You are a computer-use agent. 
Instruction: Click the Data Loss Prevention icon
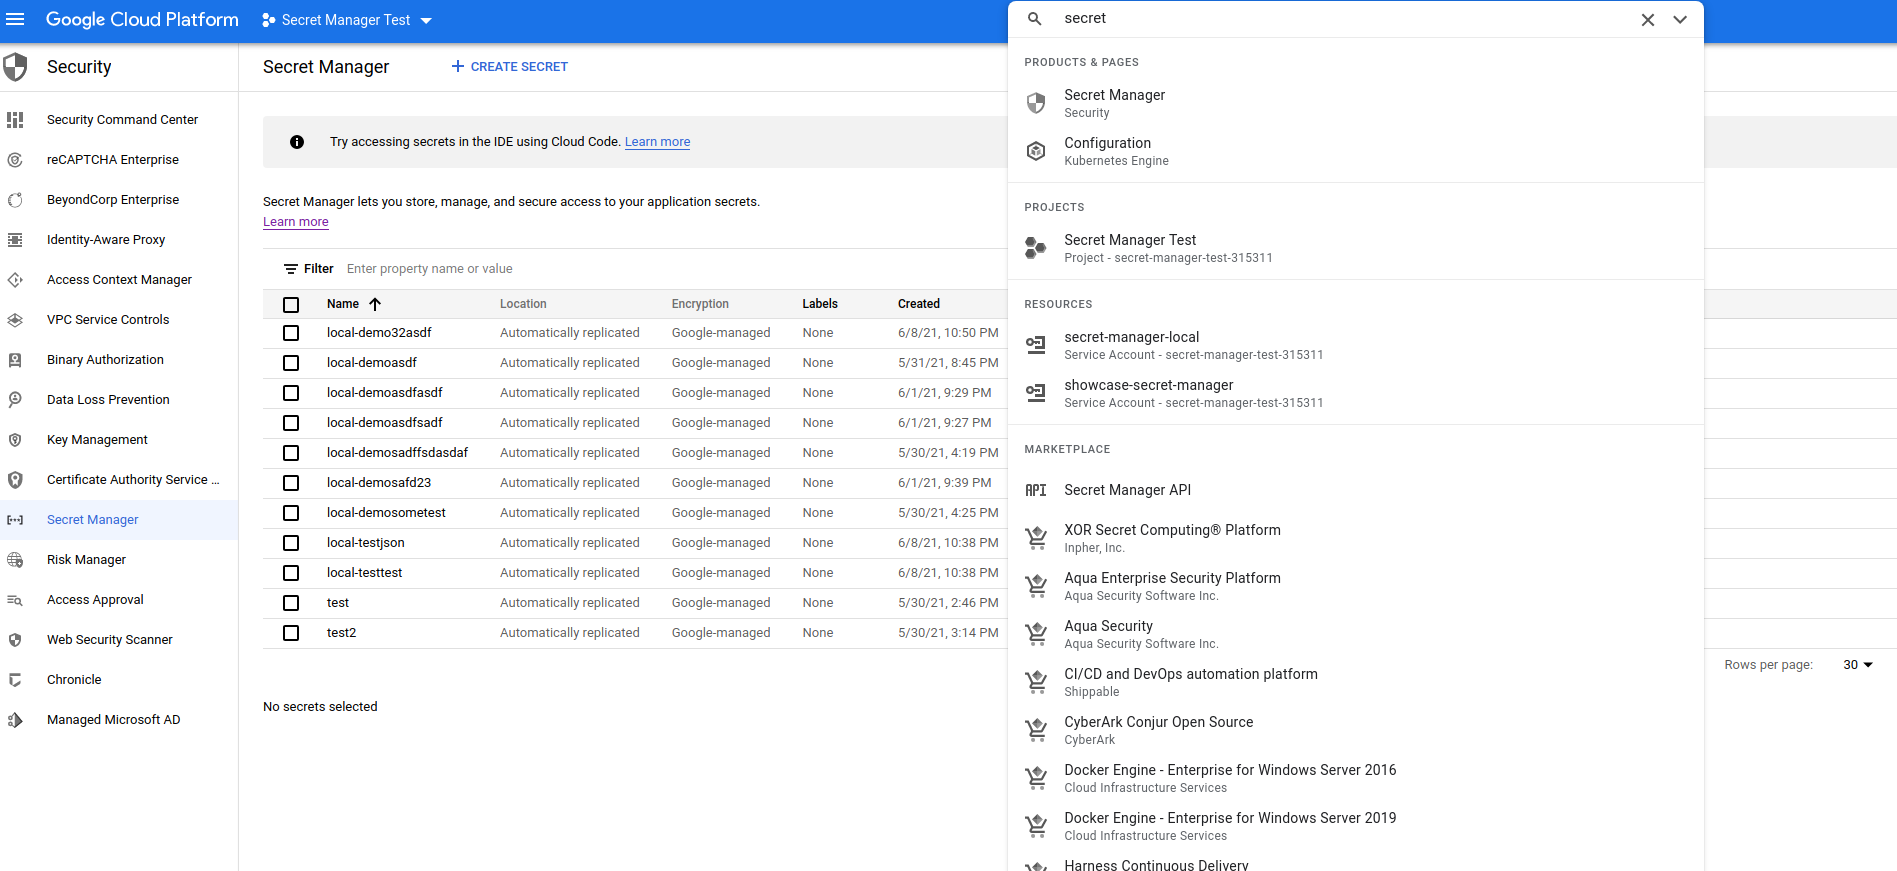15,400
